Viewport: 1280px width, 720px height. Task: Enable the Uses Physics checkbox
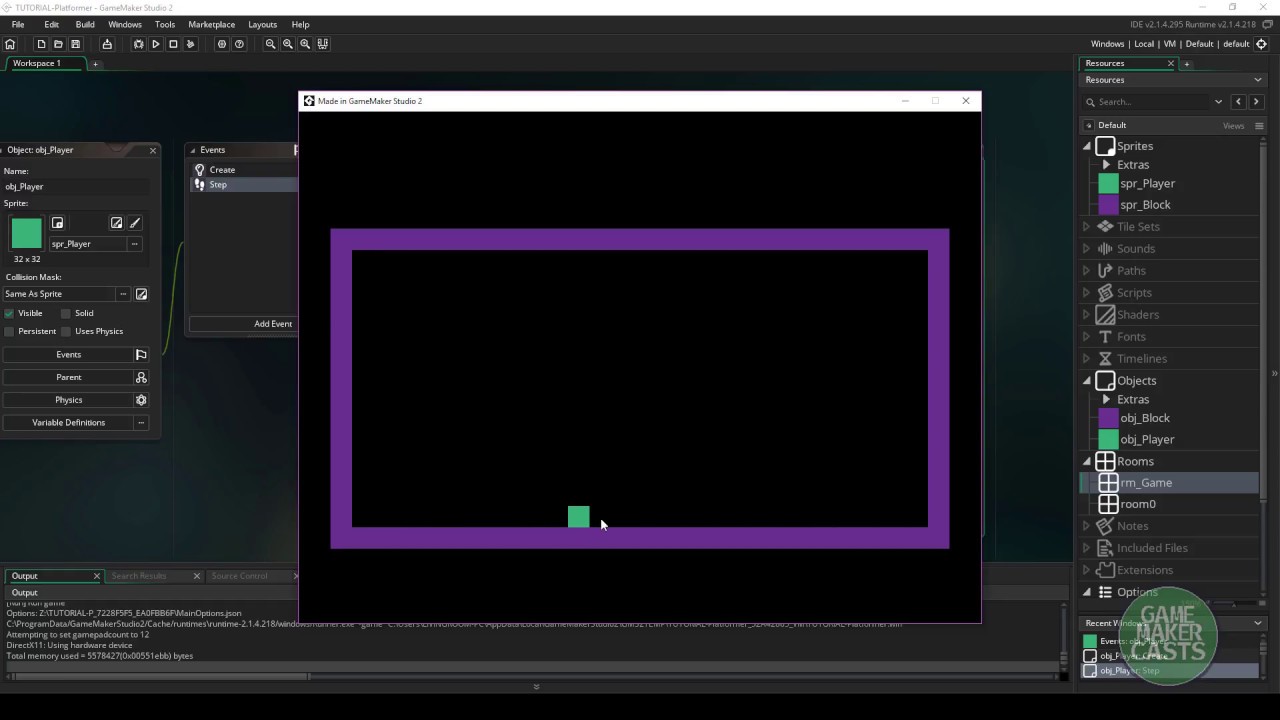(x=66, y=331)
